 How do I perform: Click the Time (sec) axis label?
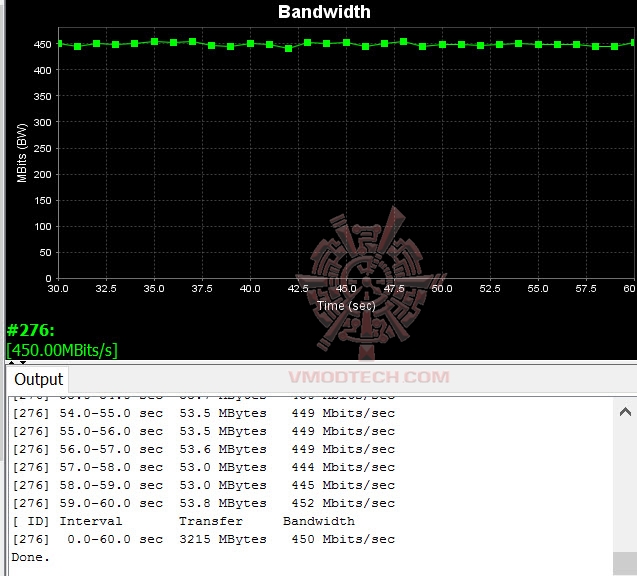(x=346, y=305)
